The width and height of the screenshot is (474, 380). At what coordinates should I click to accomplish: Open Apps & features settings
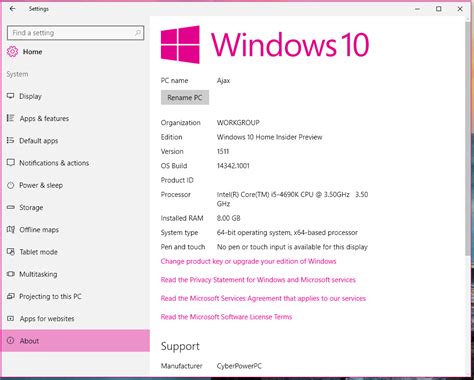75,118
